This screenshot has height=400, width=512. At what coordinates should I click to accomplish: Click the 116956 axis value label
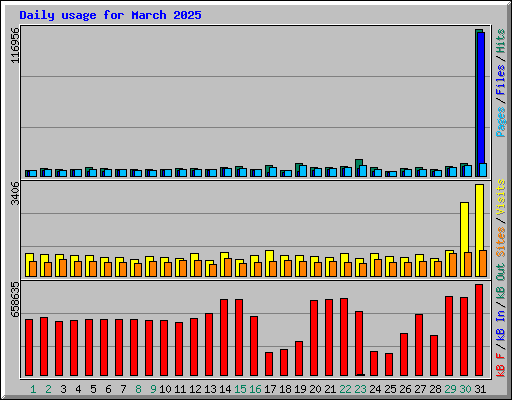click(15, 45)
